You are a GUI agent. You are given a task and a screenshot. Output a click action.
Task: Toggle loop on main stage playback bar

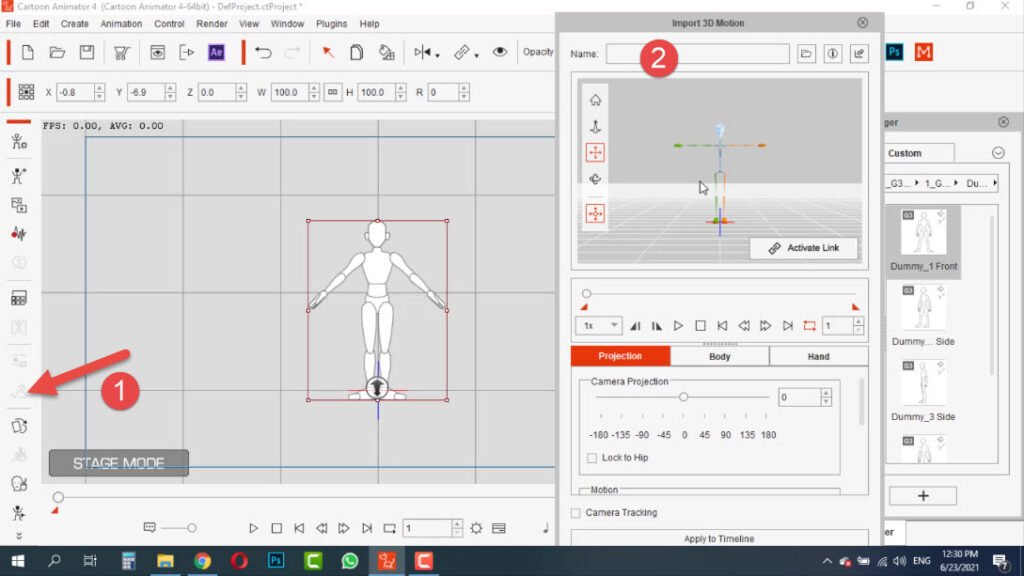coord(389,528)
